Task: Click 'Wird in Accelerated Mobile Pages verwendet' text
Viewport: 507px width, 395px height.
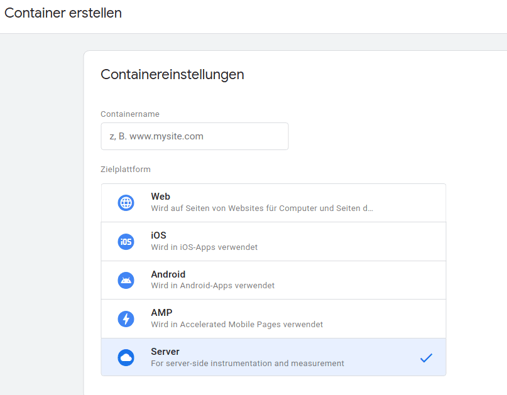Action: (x=237, y=324)
